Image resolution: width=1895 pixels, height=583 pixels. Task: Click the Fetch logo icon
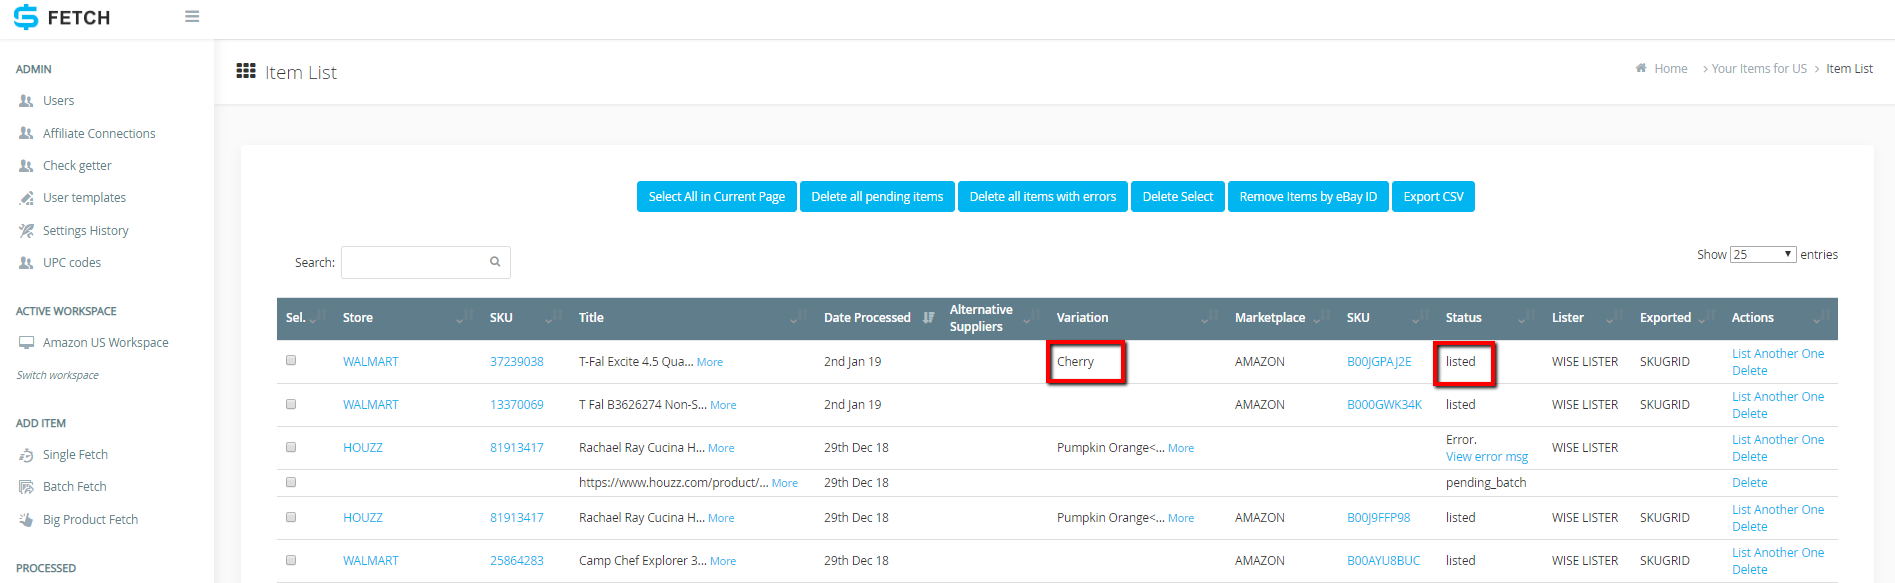pyautogui.click(x=25, y=17)
